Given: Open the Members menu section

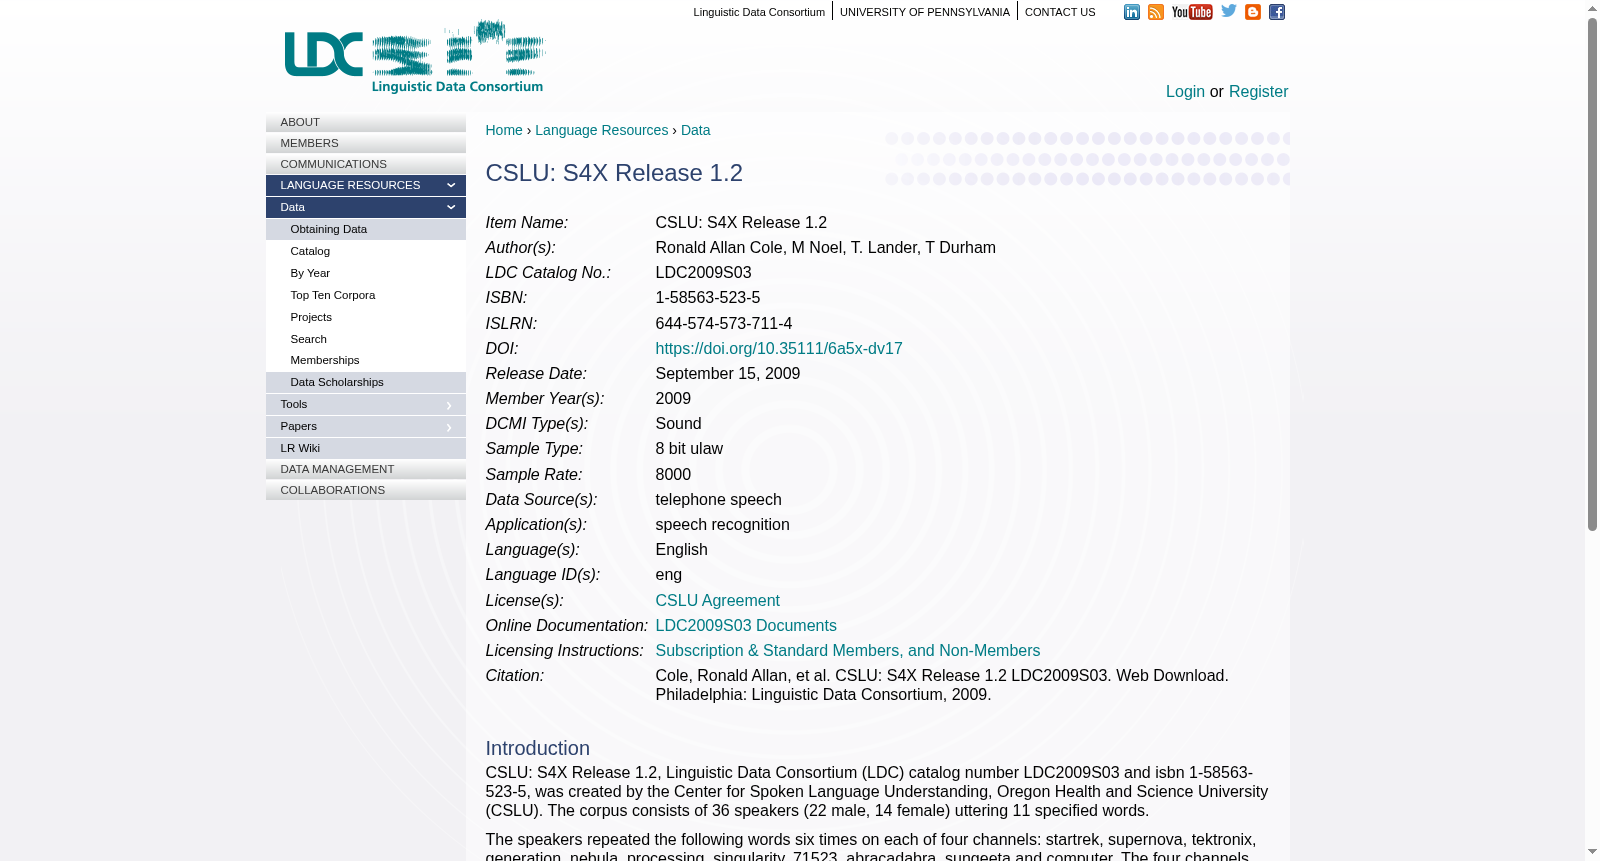Looking at the screenshot, I should pos(366,143).
